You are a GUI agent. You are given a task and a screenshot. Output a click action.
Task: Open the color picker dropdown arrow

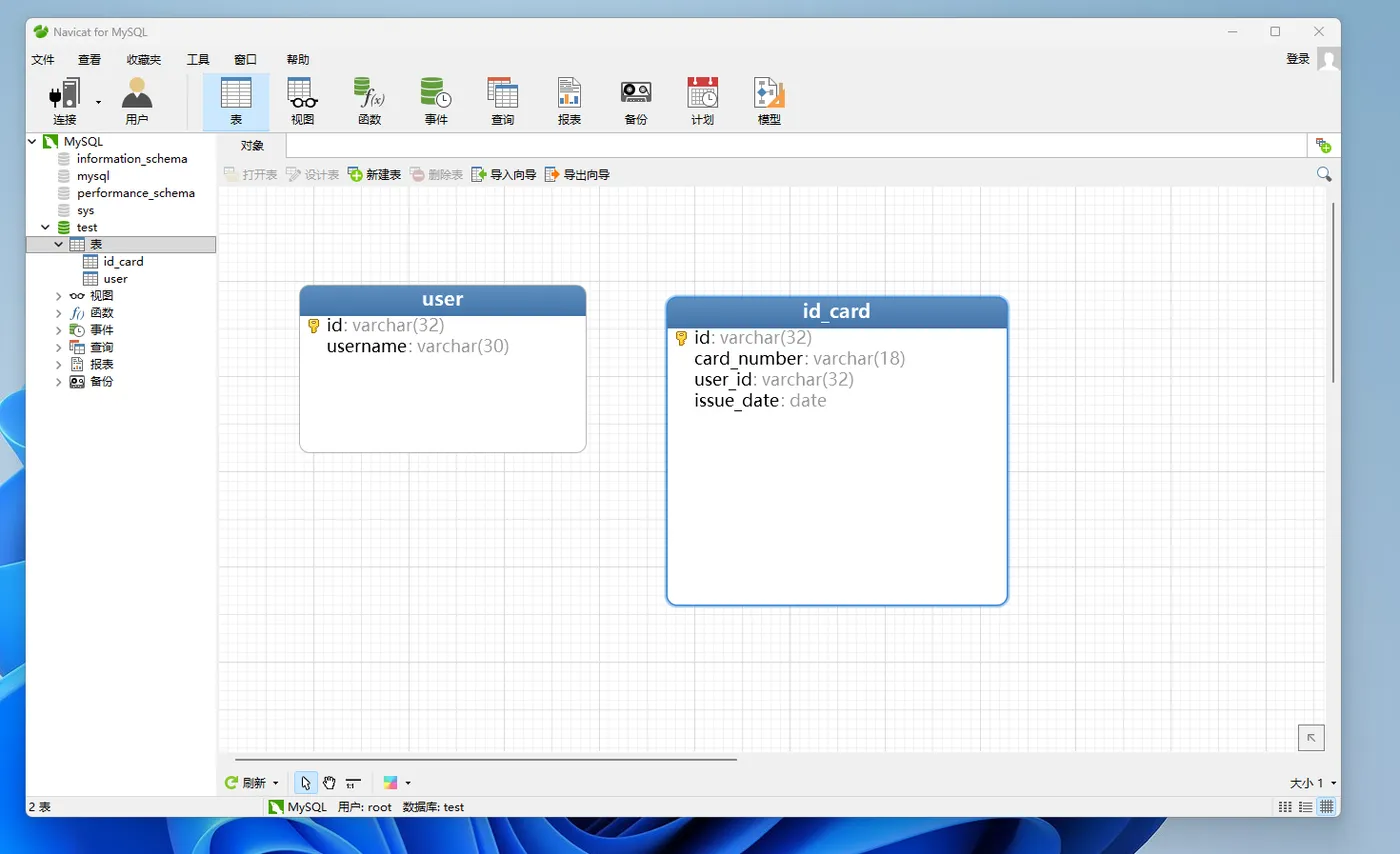(408, 783)
